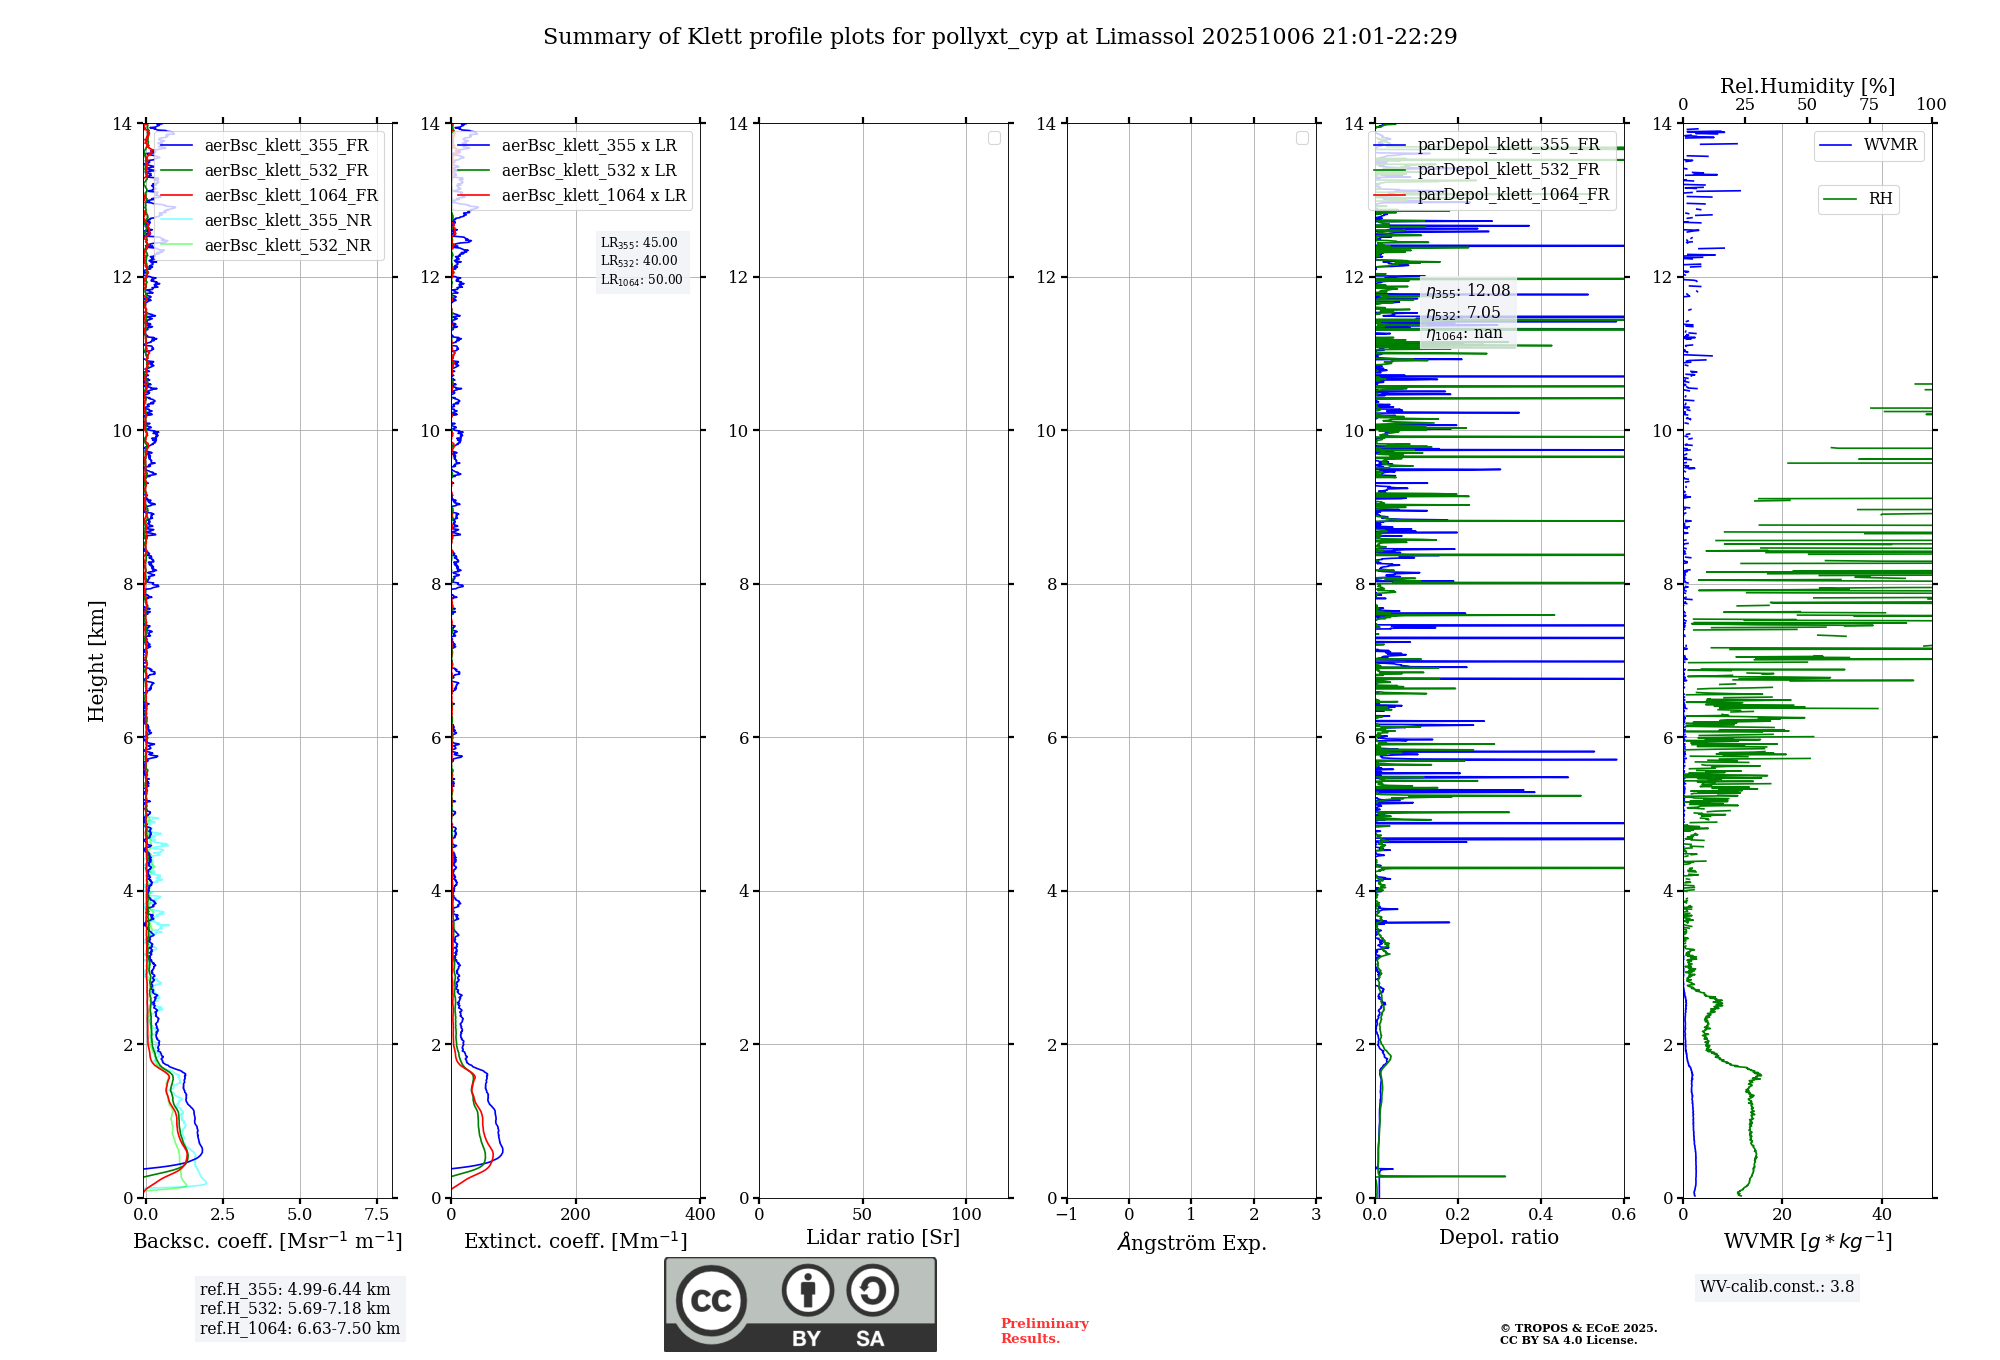Click the Creative Commons CC circle icon
The width and height of the screenshot is (2000, 1360).
(x=711, y=1301)
